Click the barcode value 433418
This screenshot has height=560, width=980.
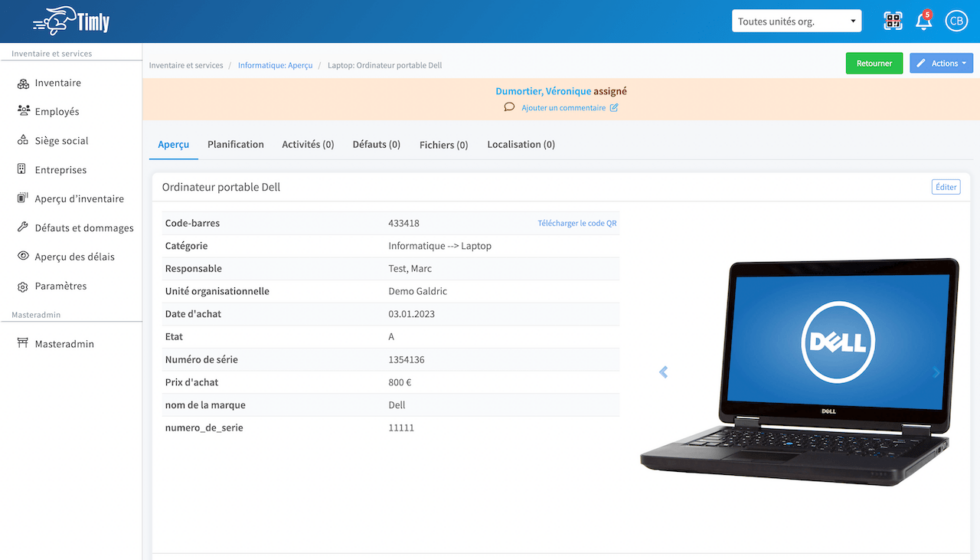404,223
